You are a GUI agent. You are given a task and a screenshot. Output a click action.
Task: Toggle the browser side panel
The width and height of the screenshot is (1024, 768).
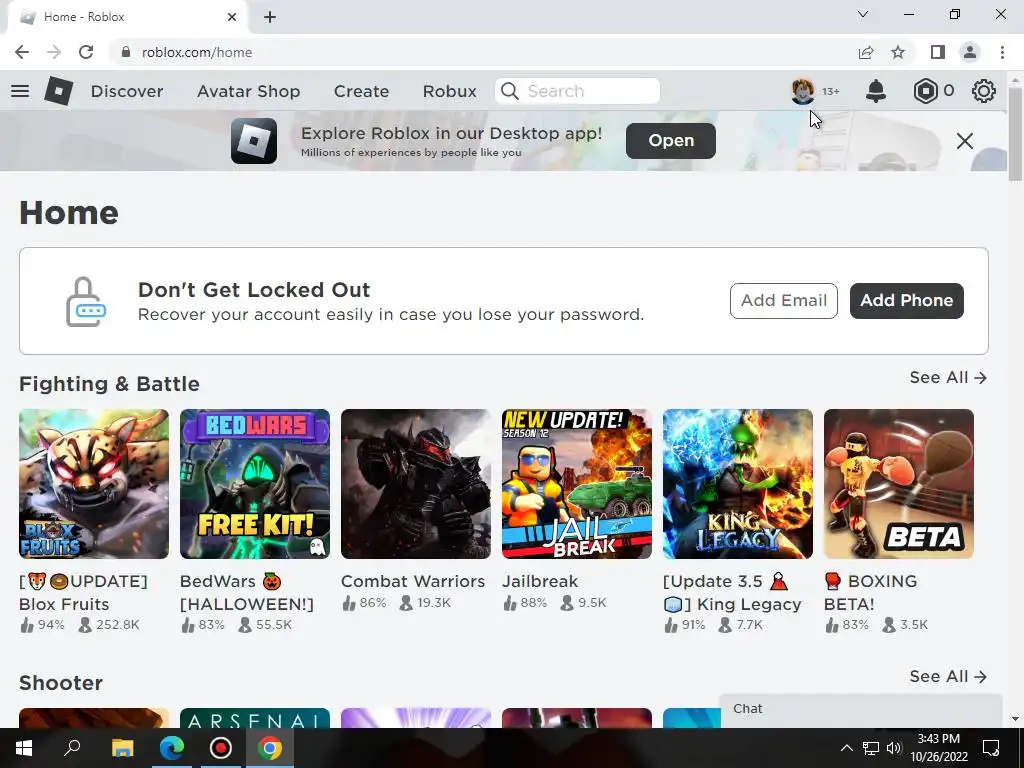pyautogui.click(x=938, y=52)
